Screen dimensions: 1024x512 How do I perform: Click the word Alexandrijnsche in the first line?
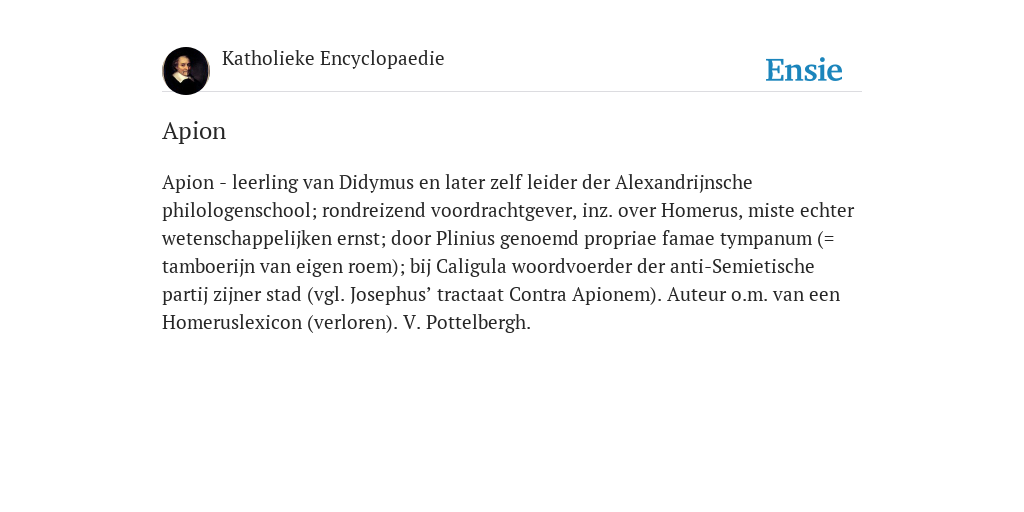pos(684,182)
